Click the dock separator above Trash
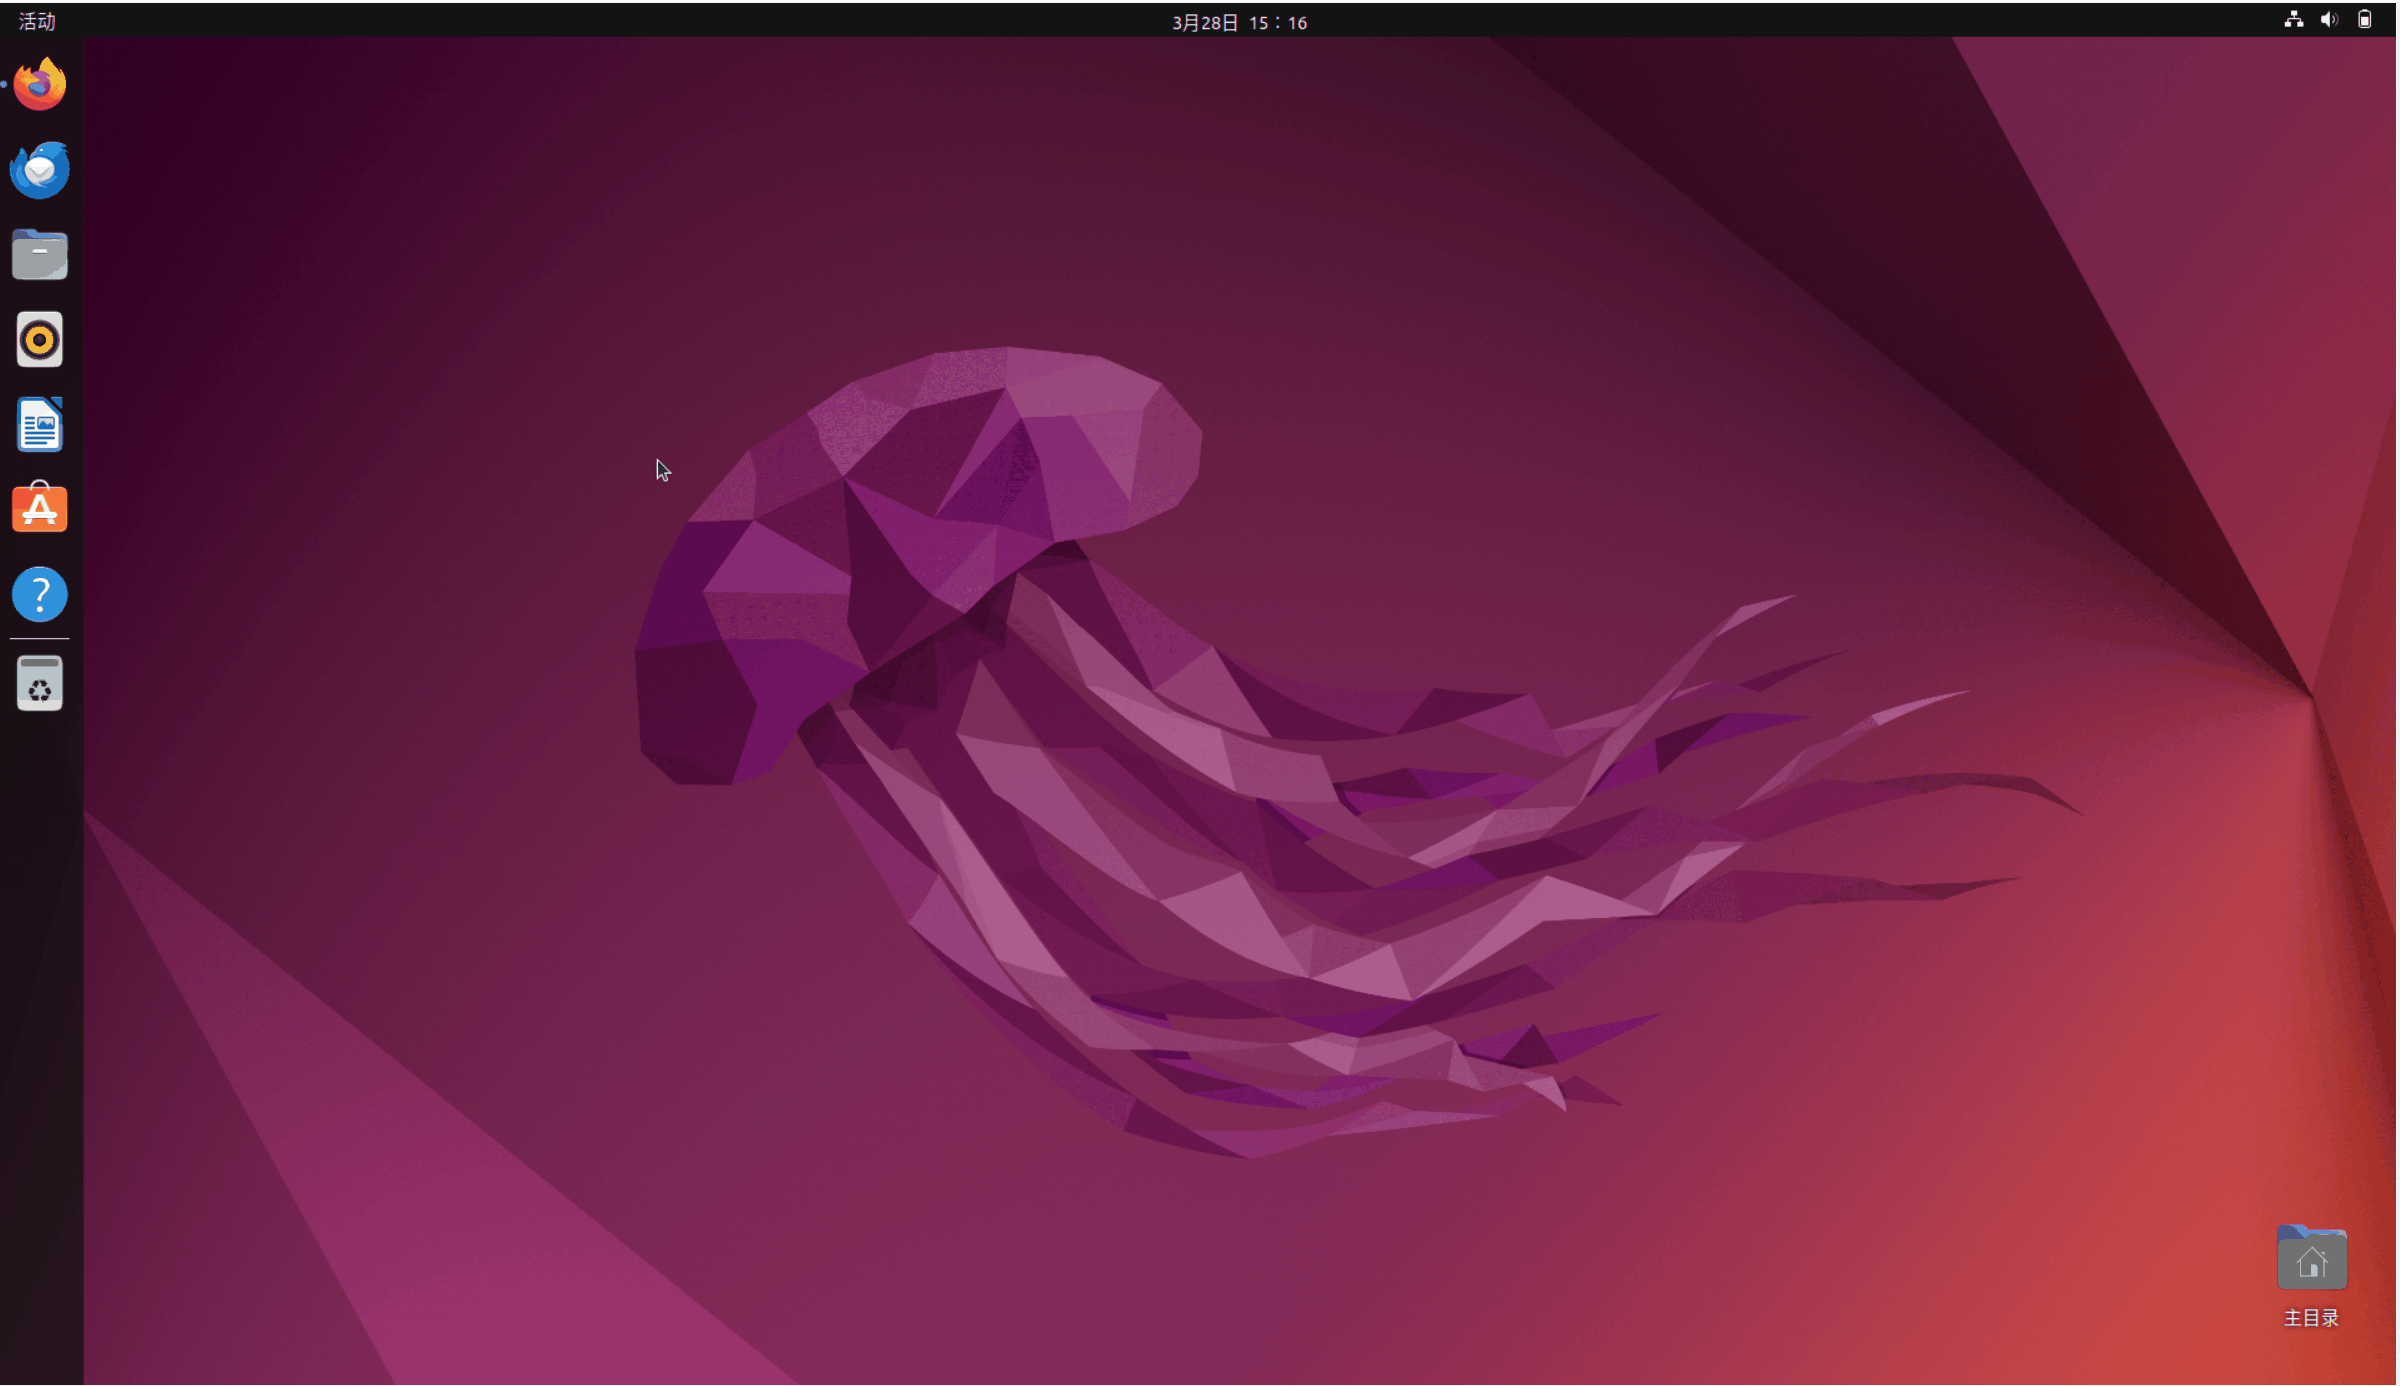 coord(40,638)
